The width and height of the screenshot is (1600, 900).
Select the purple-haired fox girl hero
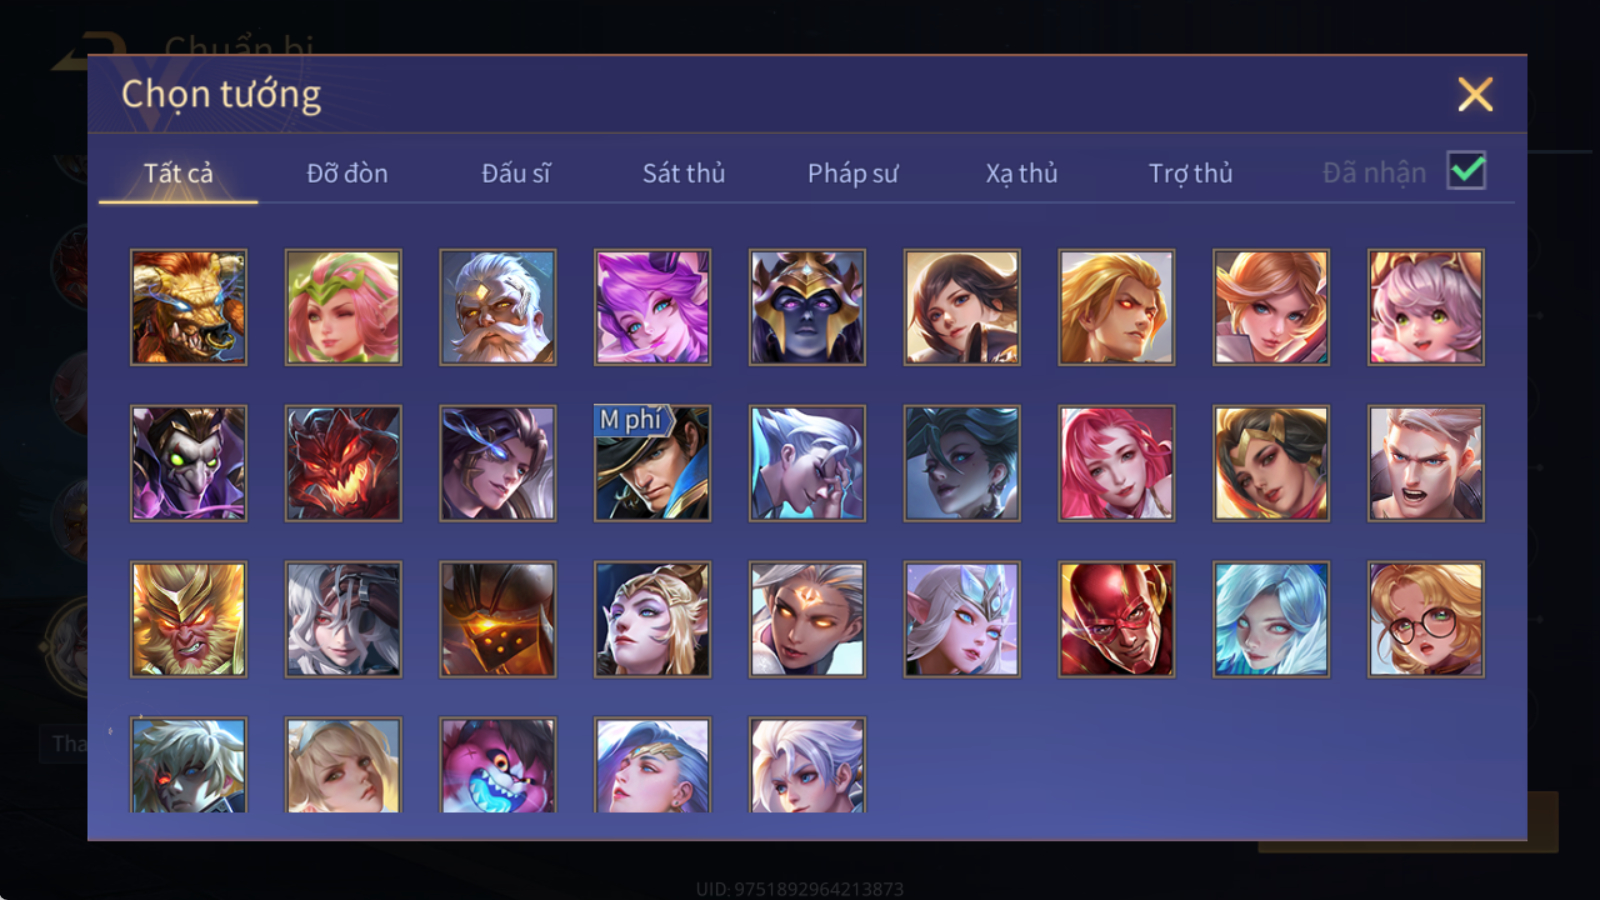tap(653, 307)
